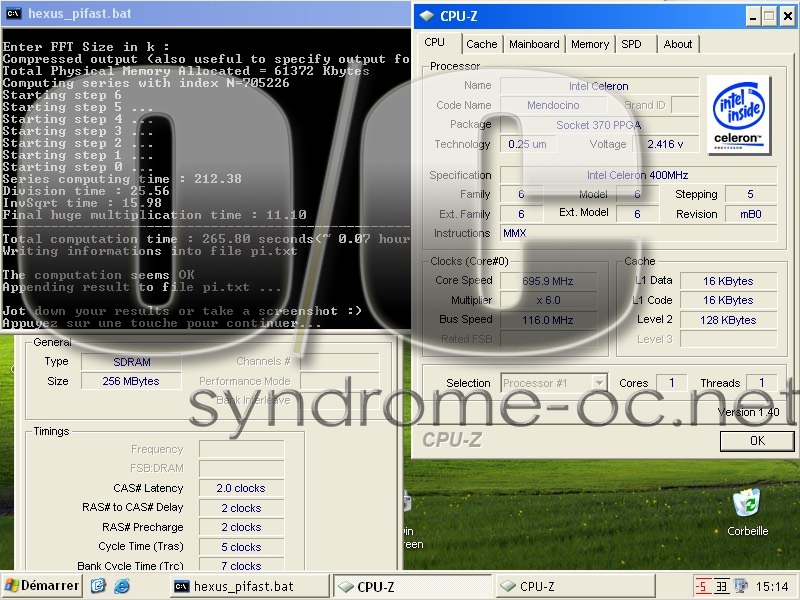The height and width of the screenshot is (600, 800).
Task: Click the empty memory Frequency field
Action: click(x=241, y=449)
